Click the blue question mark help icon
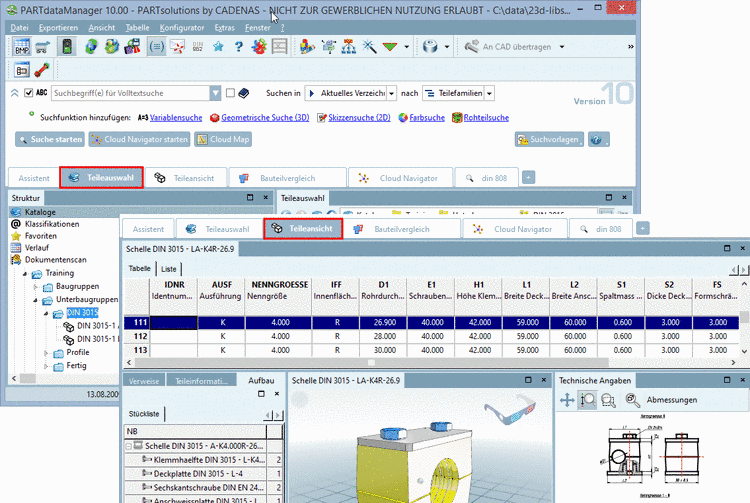Screen dimensions: 750x503 coord(239,47)
